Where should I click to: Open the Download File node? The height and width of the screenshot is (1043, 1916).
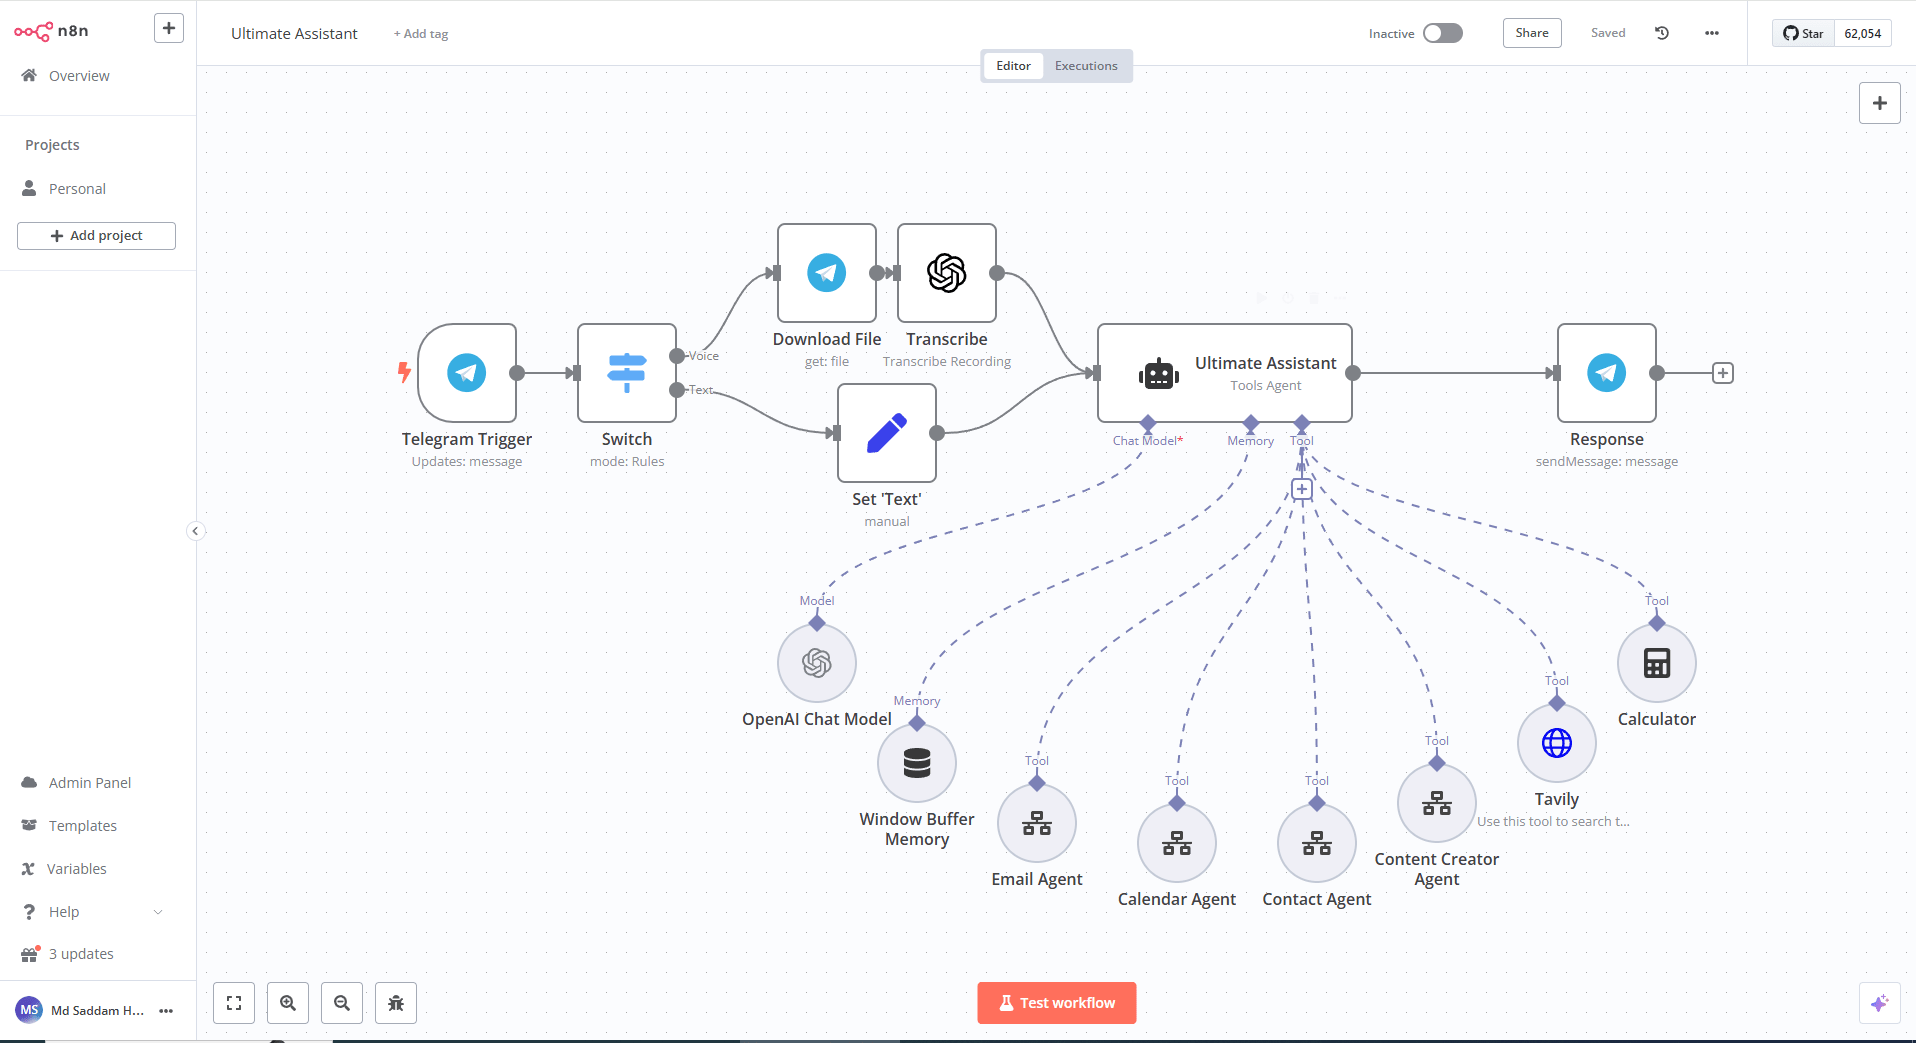[x=827, y=273]
